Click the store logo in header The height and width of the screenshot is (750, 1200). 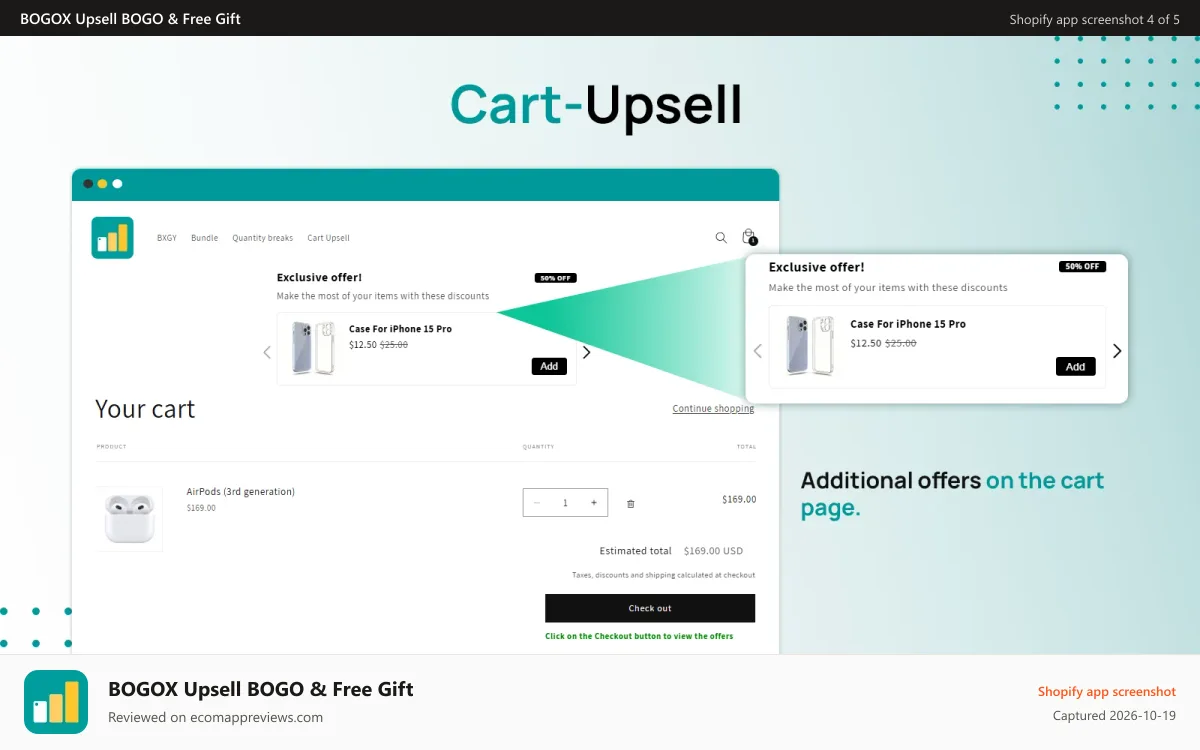112,238
